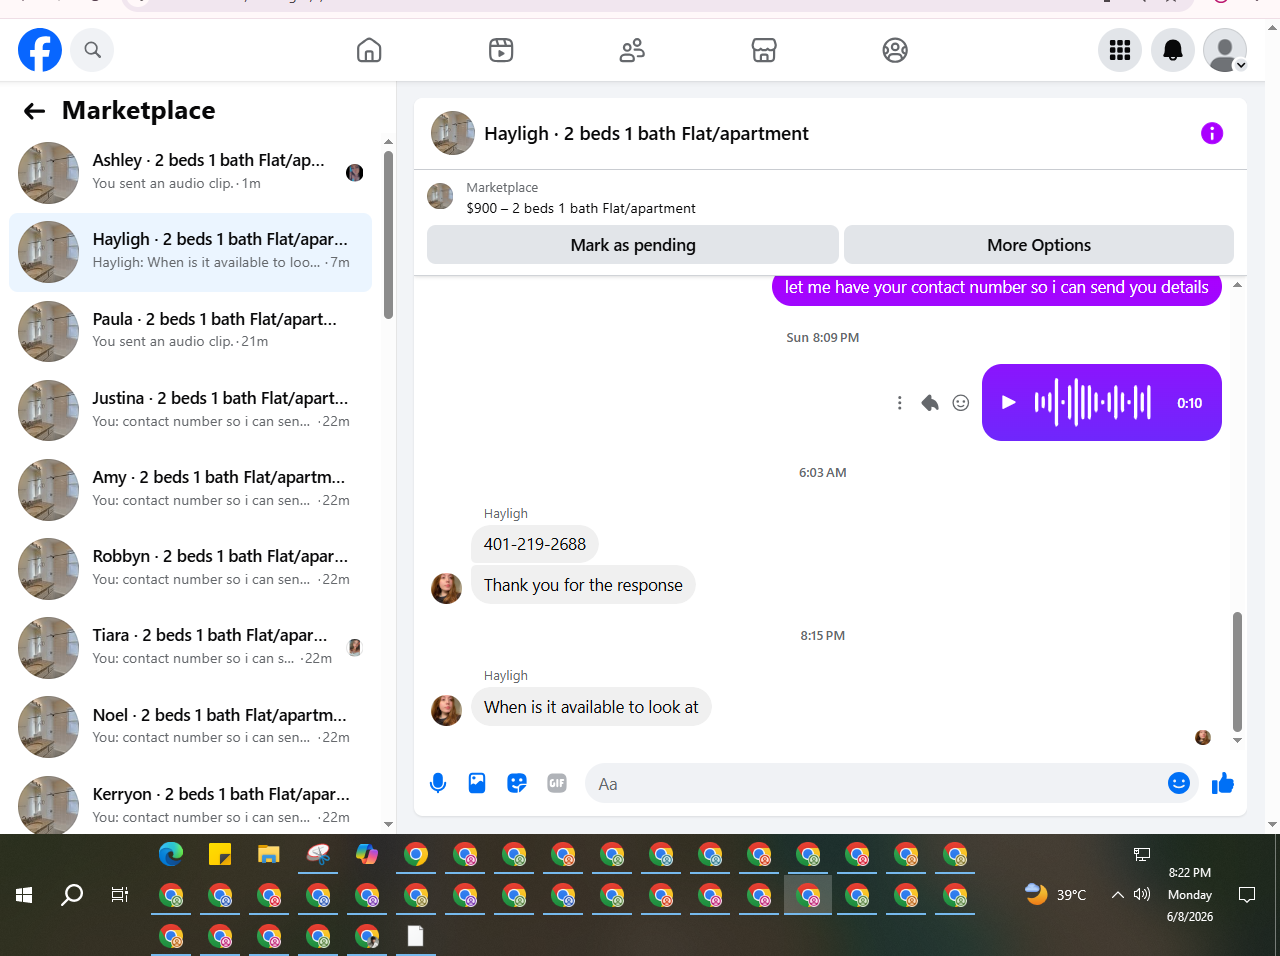
Task: Open the $900 Marketplace listing link
Action: 581,208
